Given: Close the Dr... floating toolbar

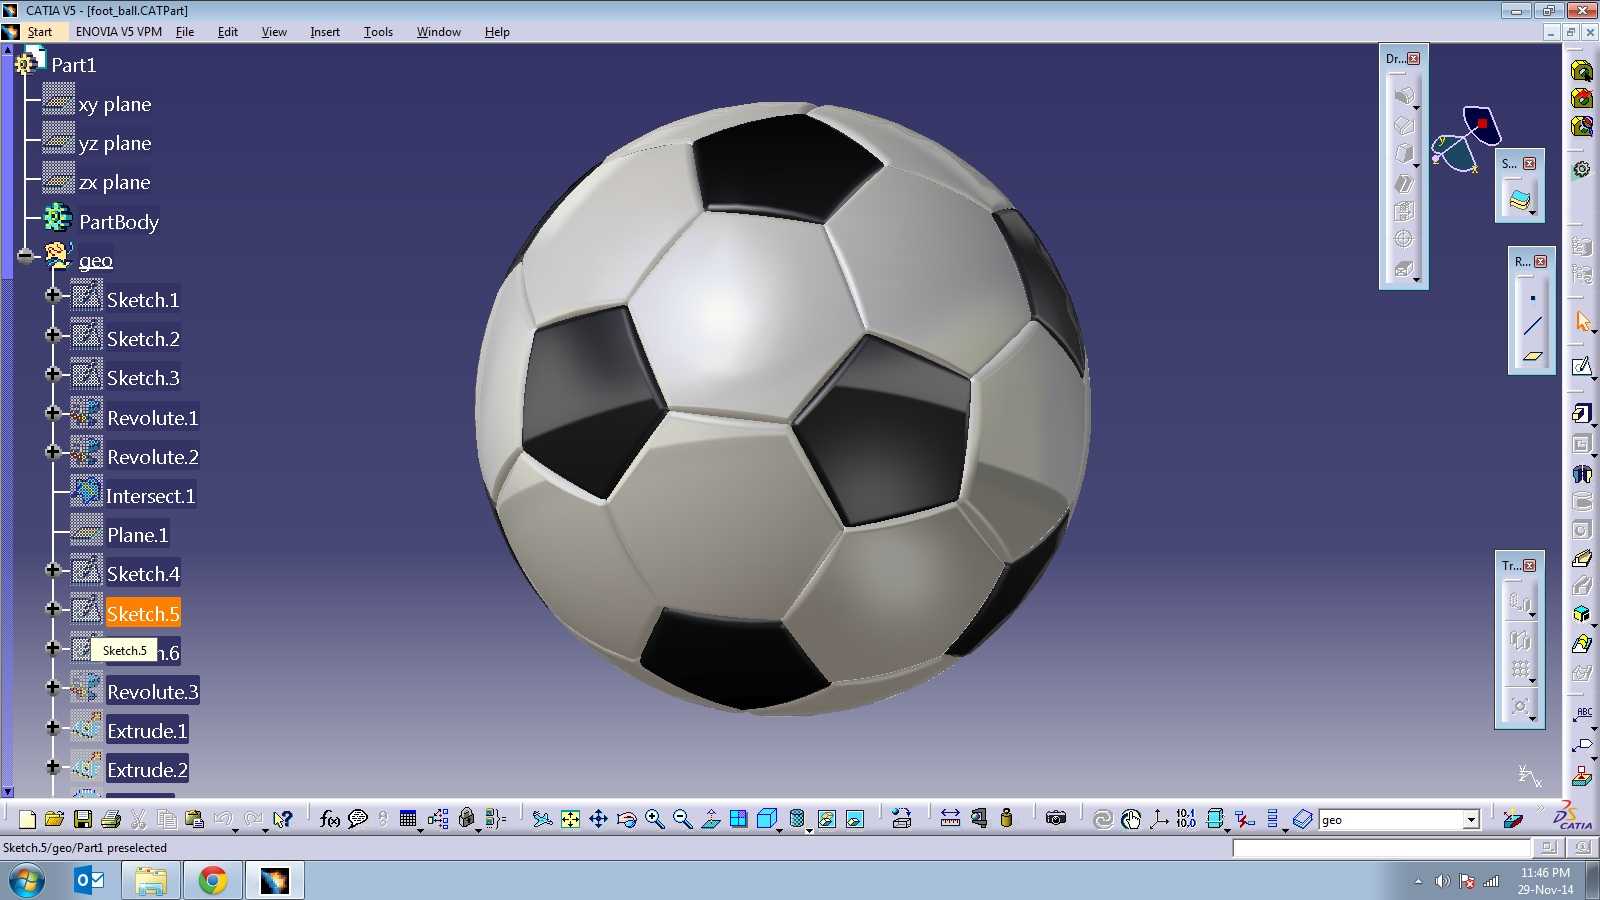Looking at the screenshot, I should pyautogui.click(x=1413, y=59).
